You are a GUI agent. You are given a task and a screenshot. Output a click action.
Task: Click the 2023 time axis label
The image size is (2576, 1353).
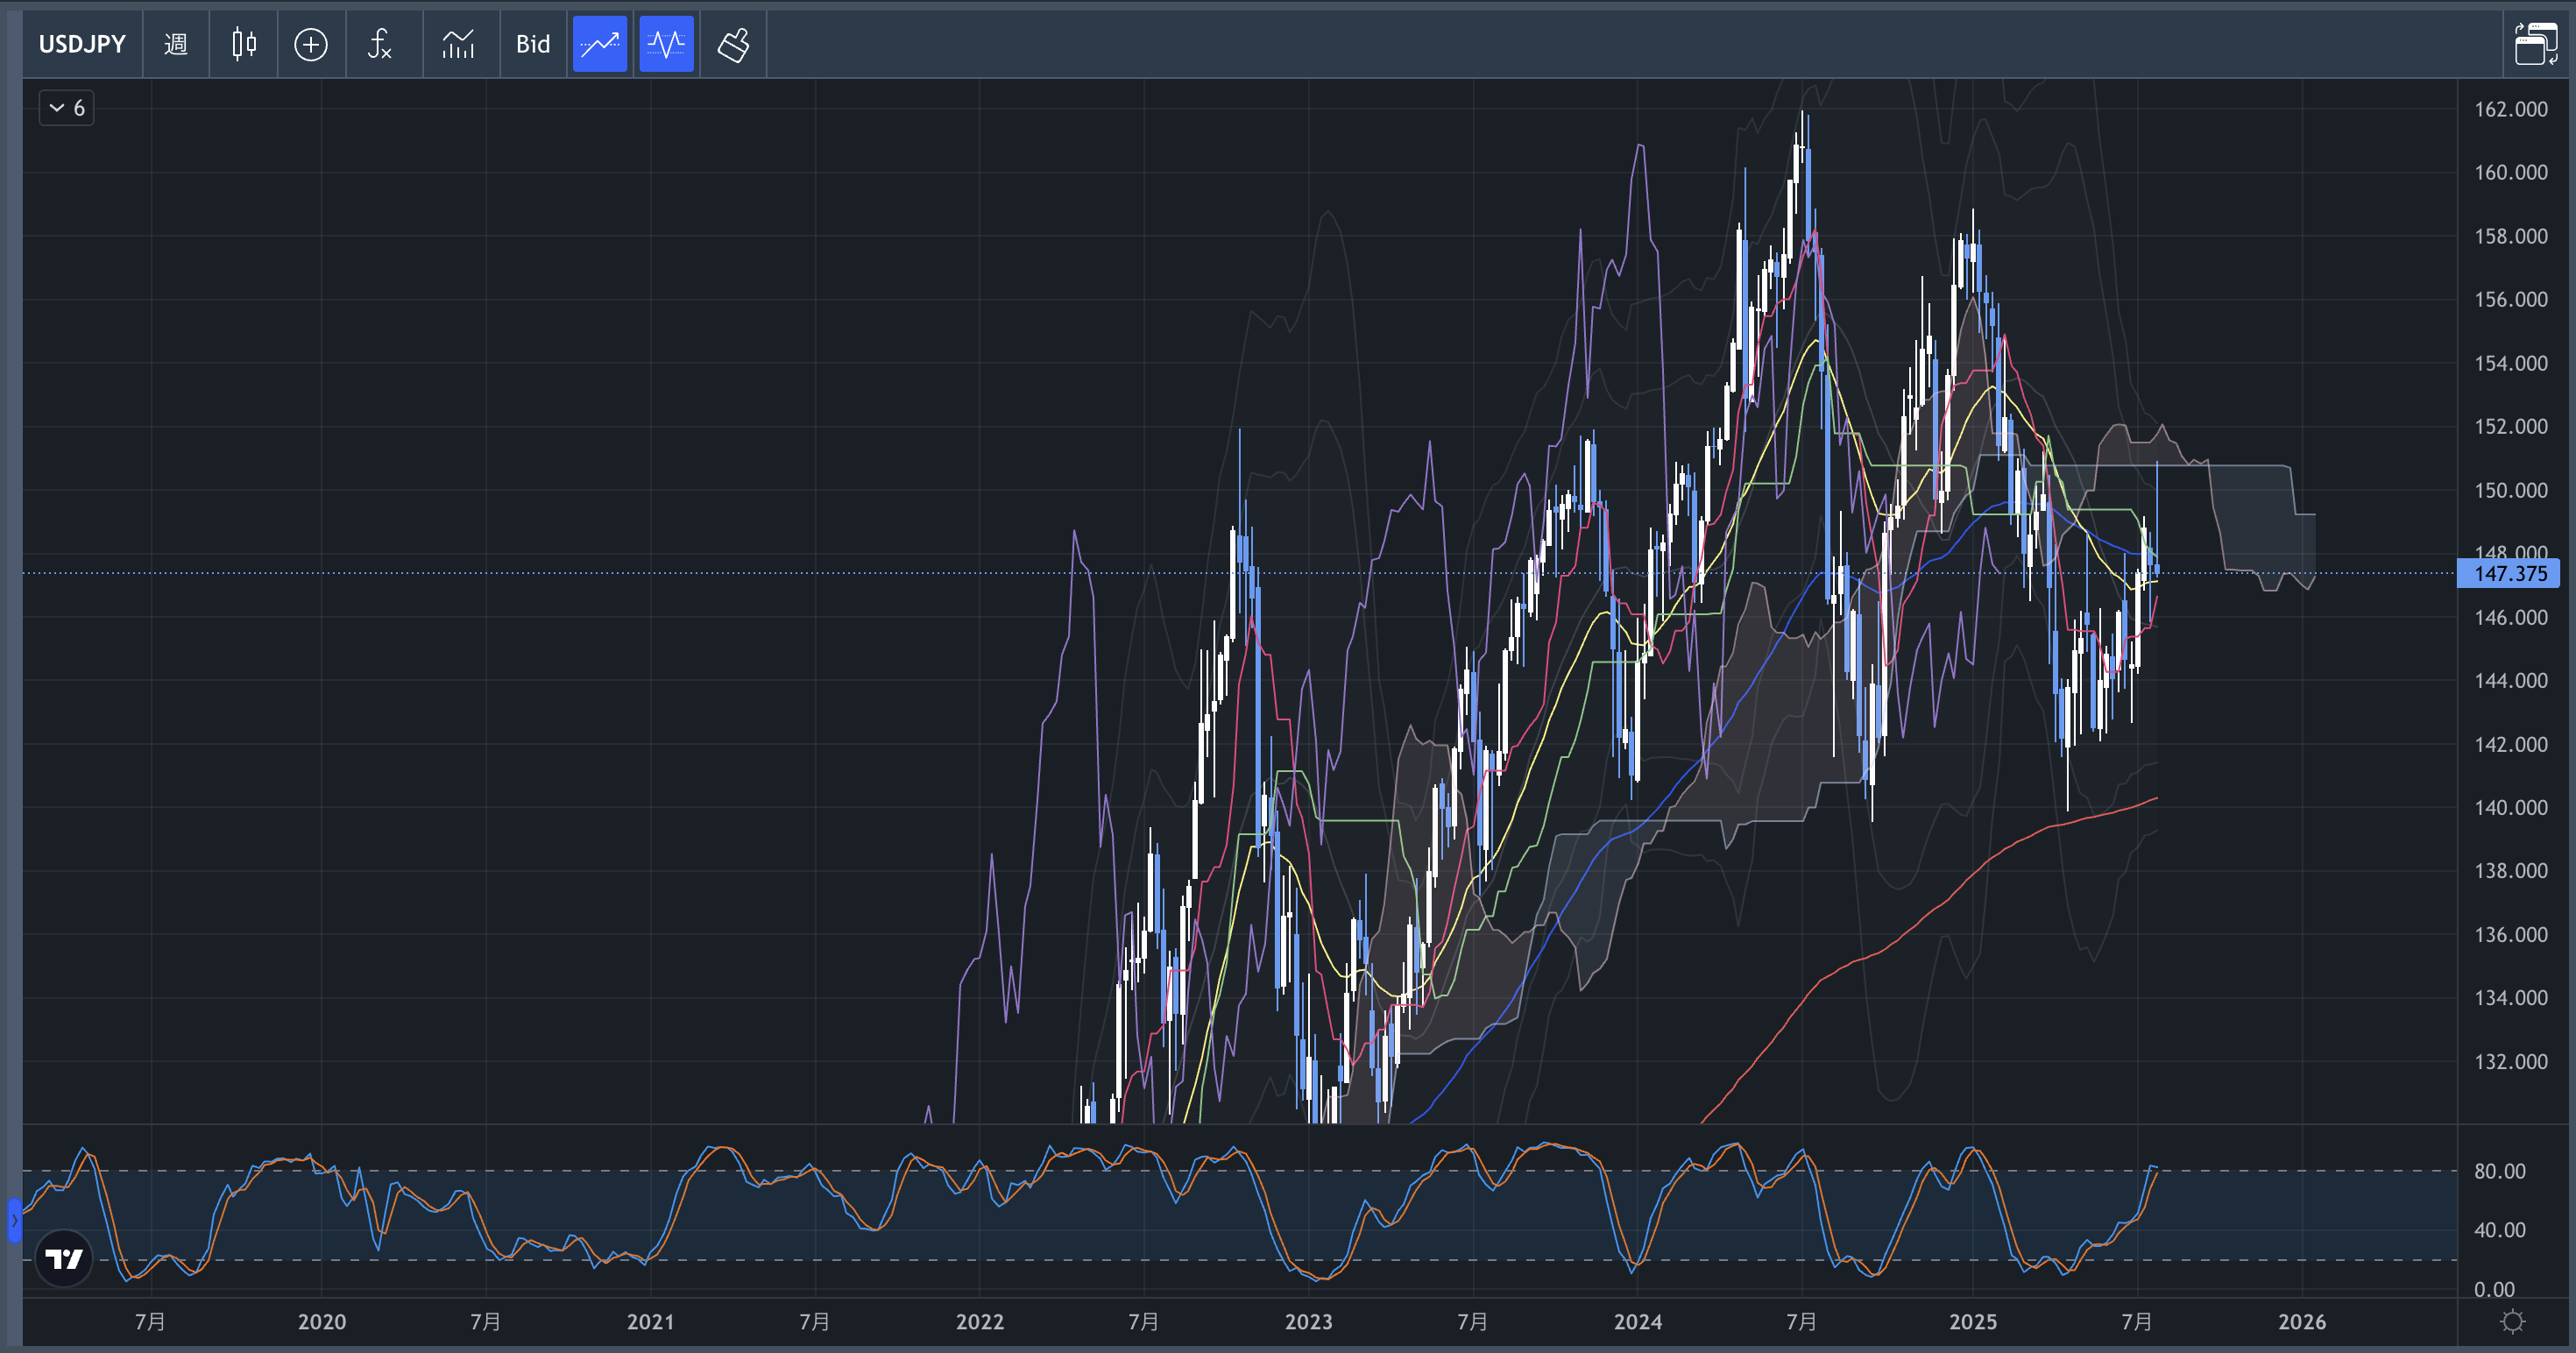[x=1309, y=1322]
